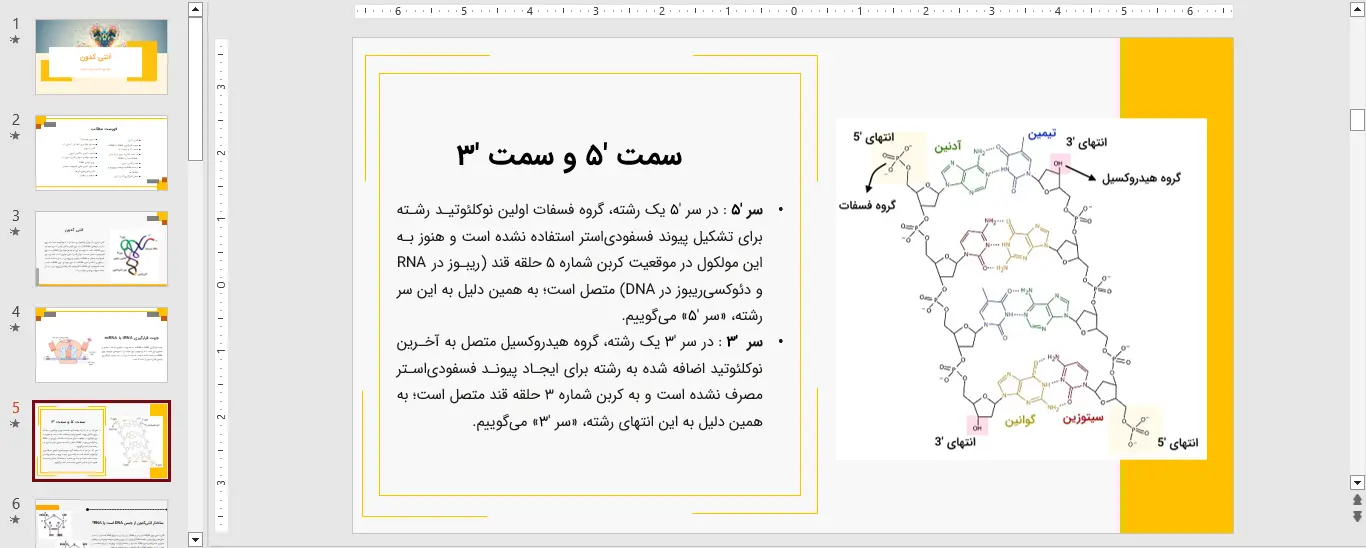Click the animation star icon under slide 1
The image size is (1366, 548).
pos(15,40)
